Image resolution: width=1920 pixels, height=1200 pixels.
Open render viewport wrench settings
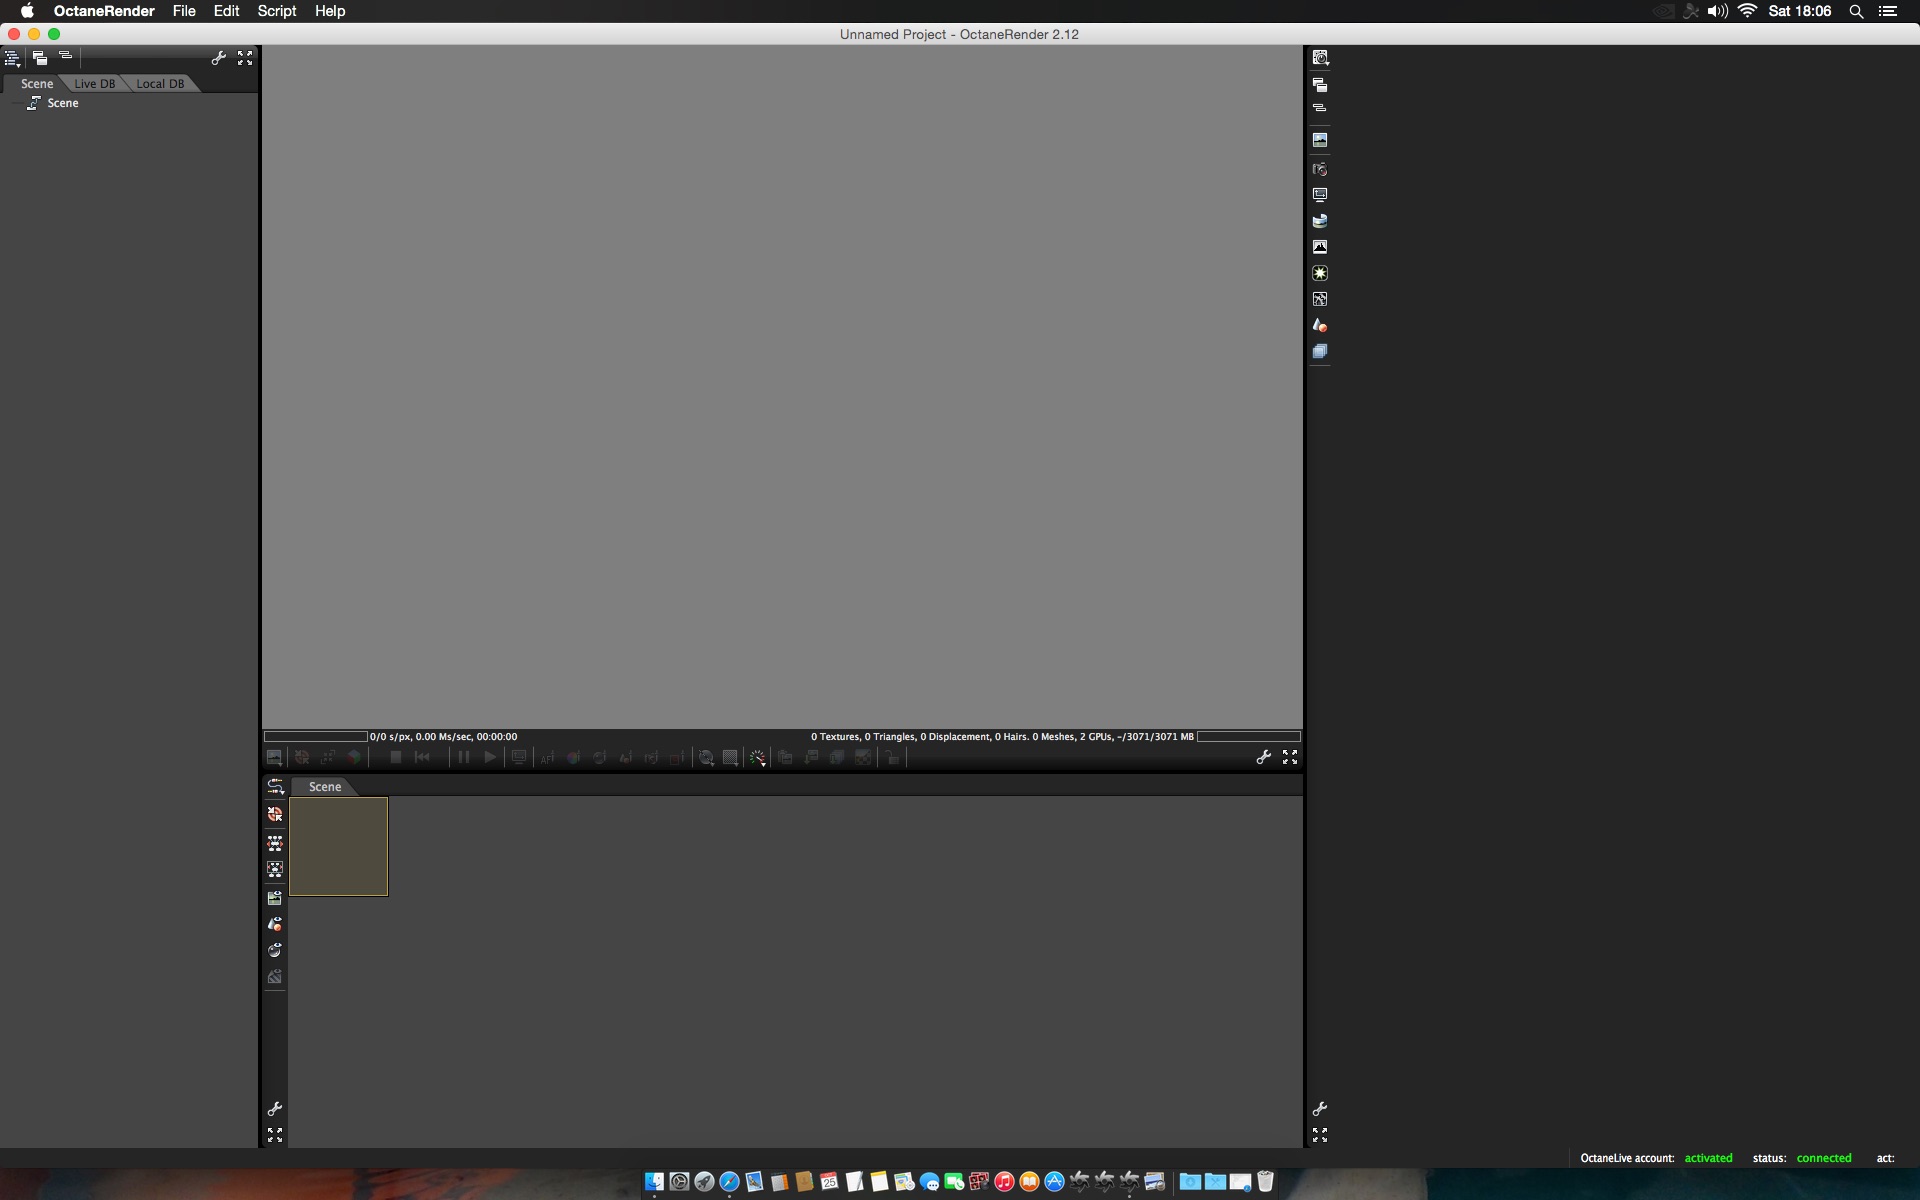(1264, 758)
